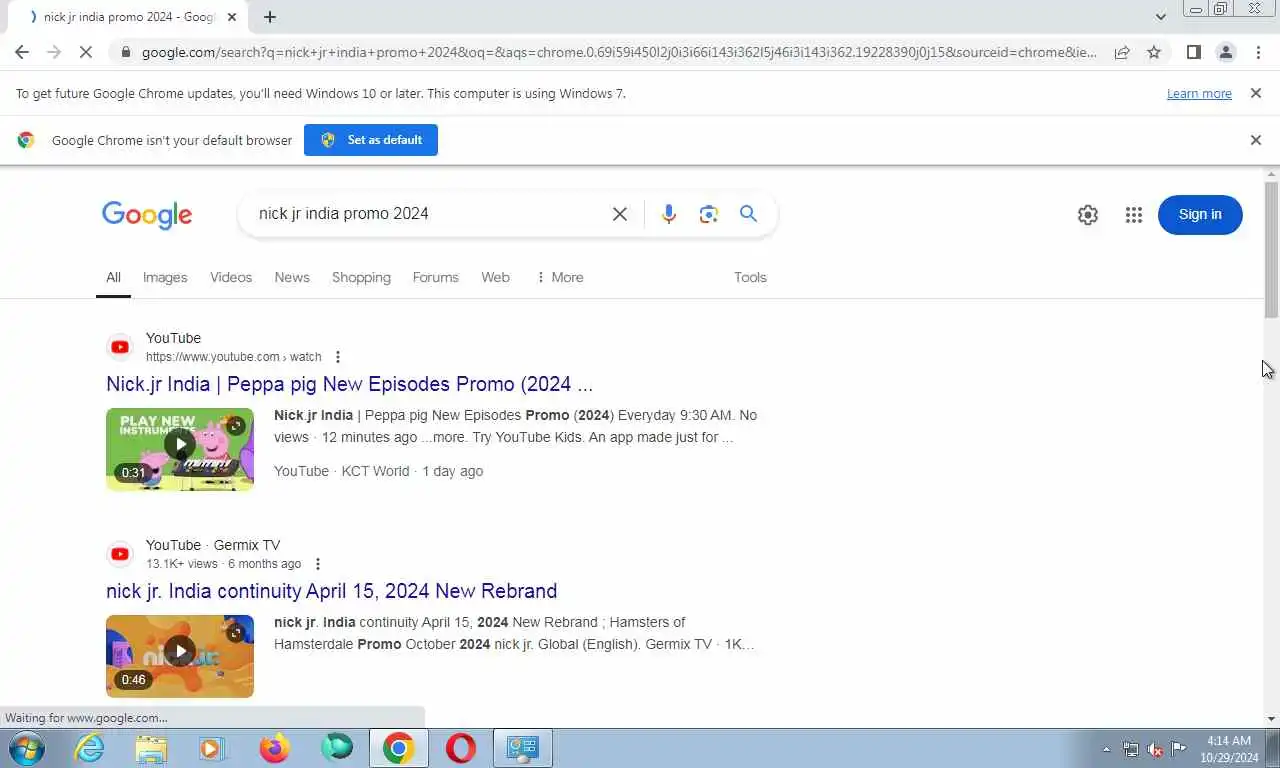This screenshot has height=768, width=1280.
Task: Follow the Learn more link
Action: pos(1199,93)
